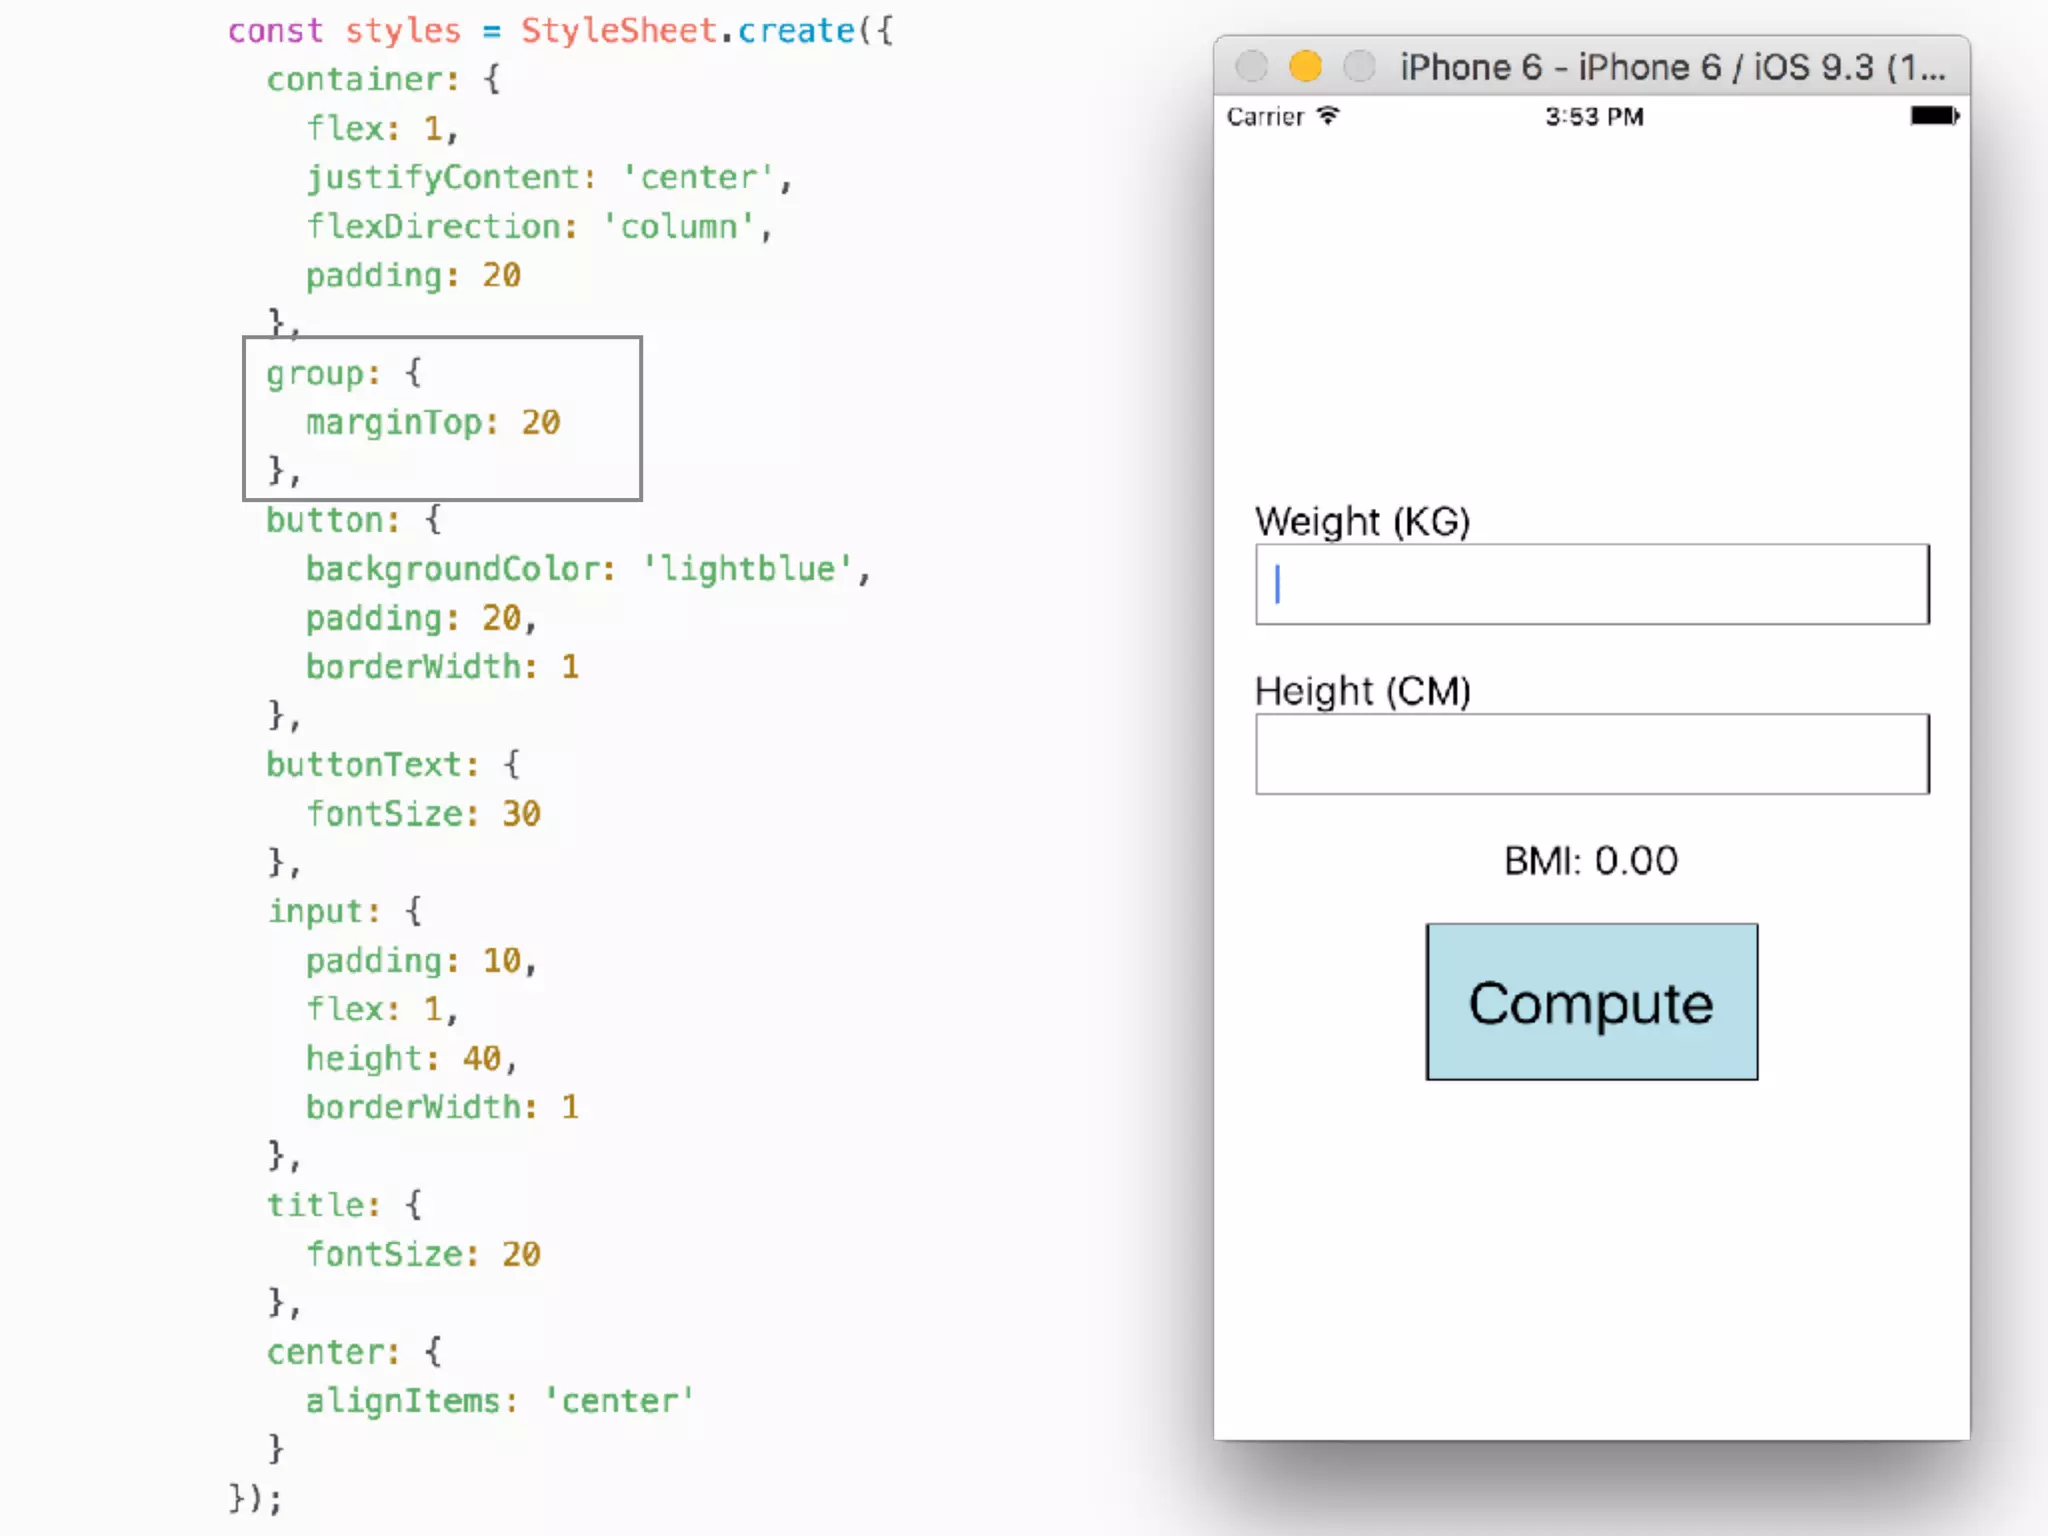The height and width of the screenshot is (1536, 2048).
Task: Click the yellow minimize window button
Action: pyautogui.click(x=1305, y=66)
